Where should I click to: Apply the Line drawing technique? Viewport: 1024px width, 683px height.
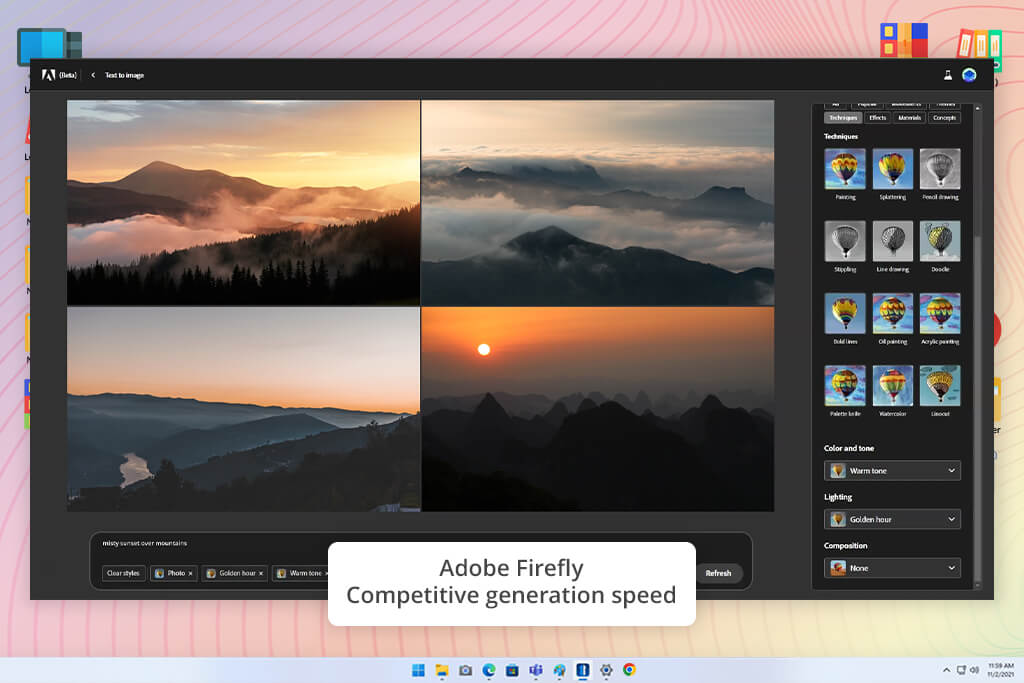click(893, 241)
